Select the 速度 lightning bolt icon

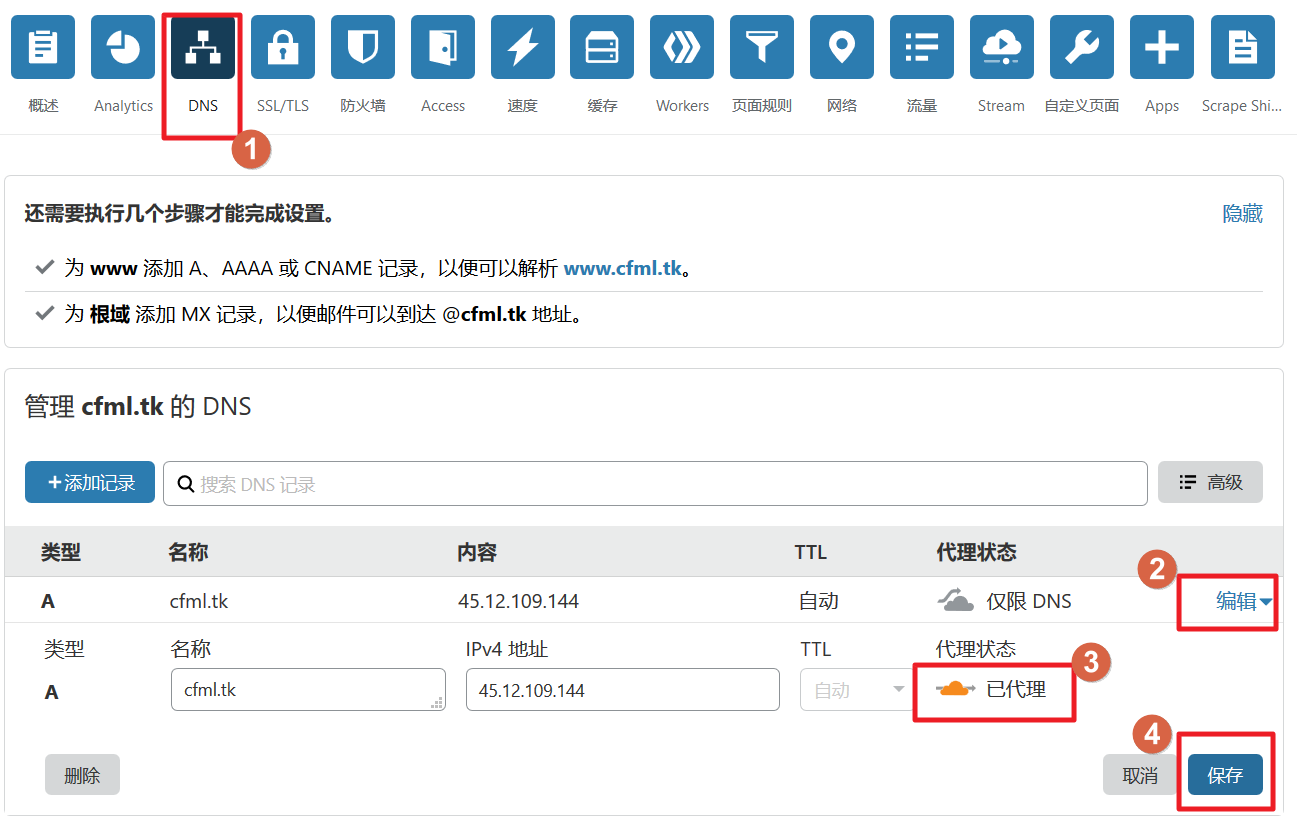522,48
